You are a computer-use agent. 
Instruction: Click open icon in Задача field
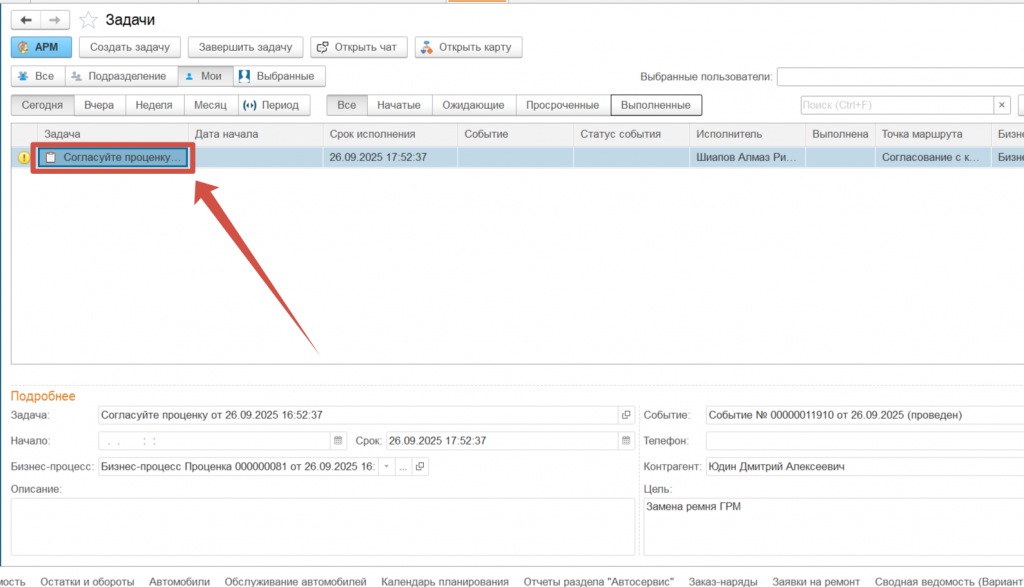(x=626, y=415)
